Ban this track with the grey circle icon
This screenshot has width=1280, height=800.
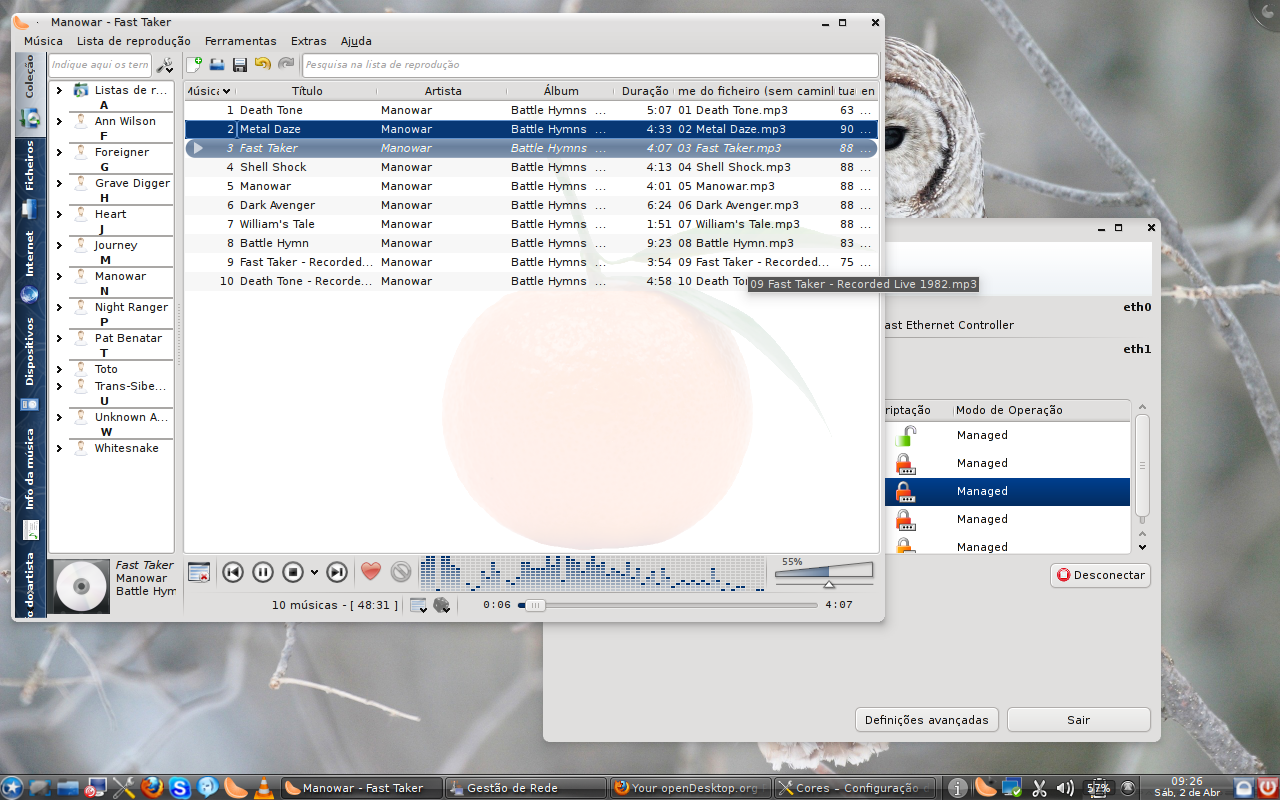coord(401,572)
